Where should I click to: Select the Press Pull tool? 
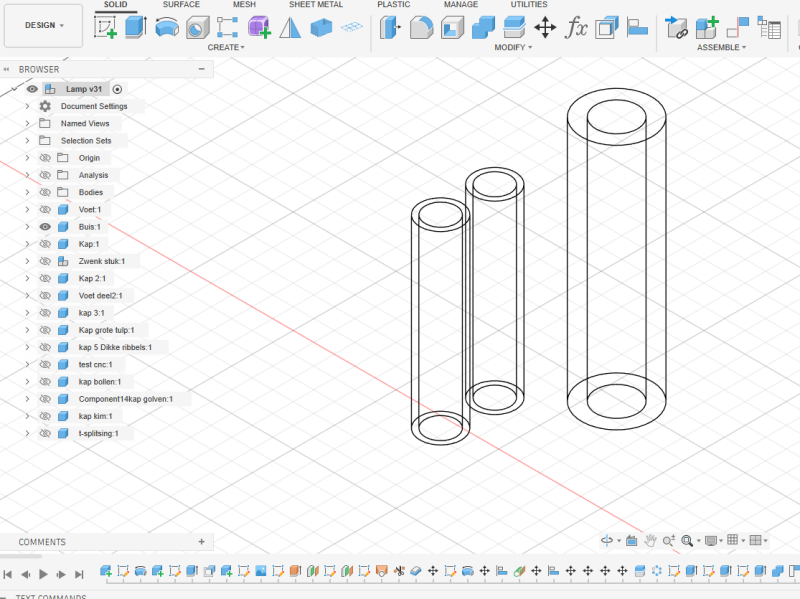click(x=390, y=27)
